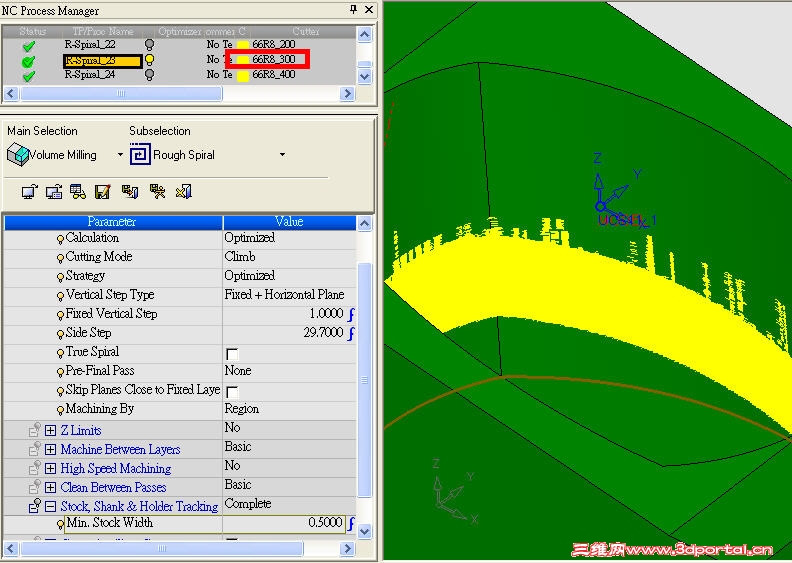Click the function icon beside Side Step value
The width and height of the screenshot is (792, 563).
(351, 333)
